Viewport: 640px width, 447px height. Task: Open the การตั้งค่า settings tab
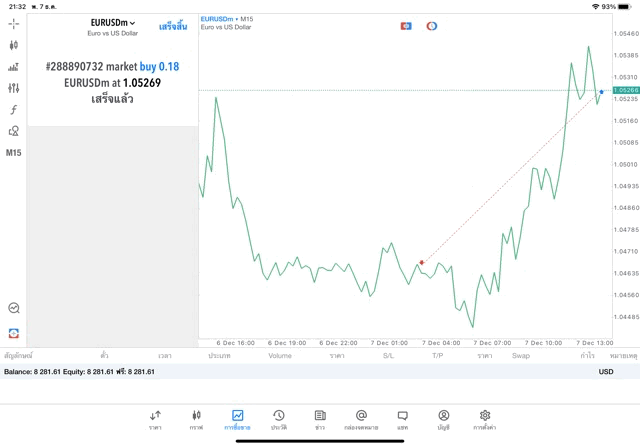tap(485, 420)
